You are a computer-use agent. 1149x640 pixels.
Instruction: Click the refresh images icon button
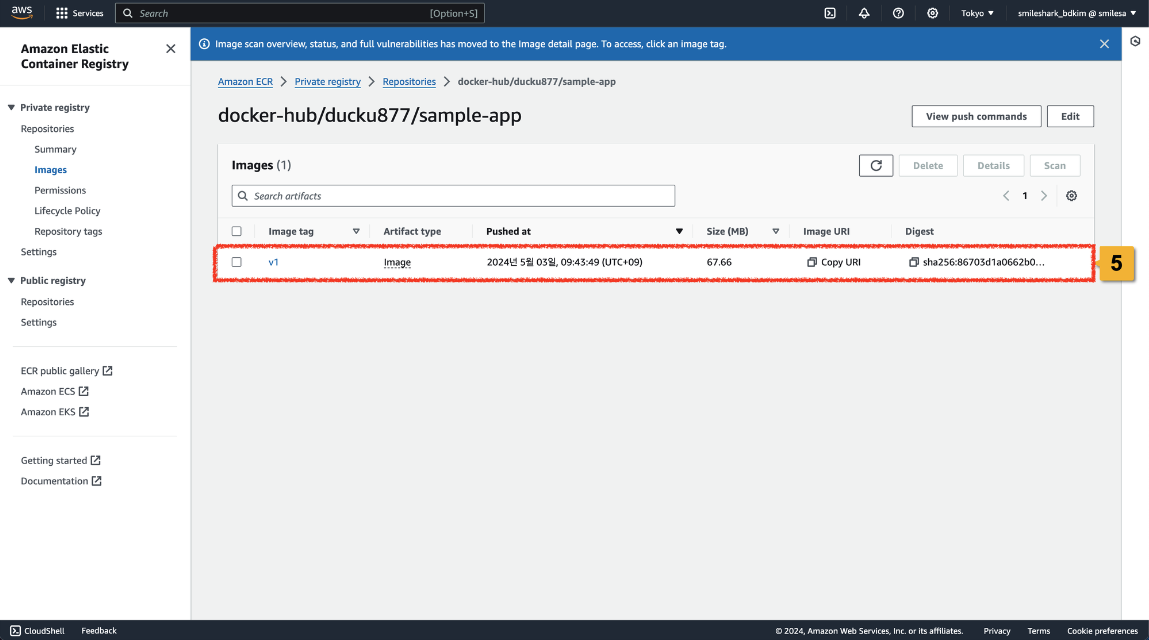coord(875,166)
